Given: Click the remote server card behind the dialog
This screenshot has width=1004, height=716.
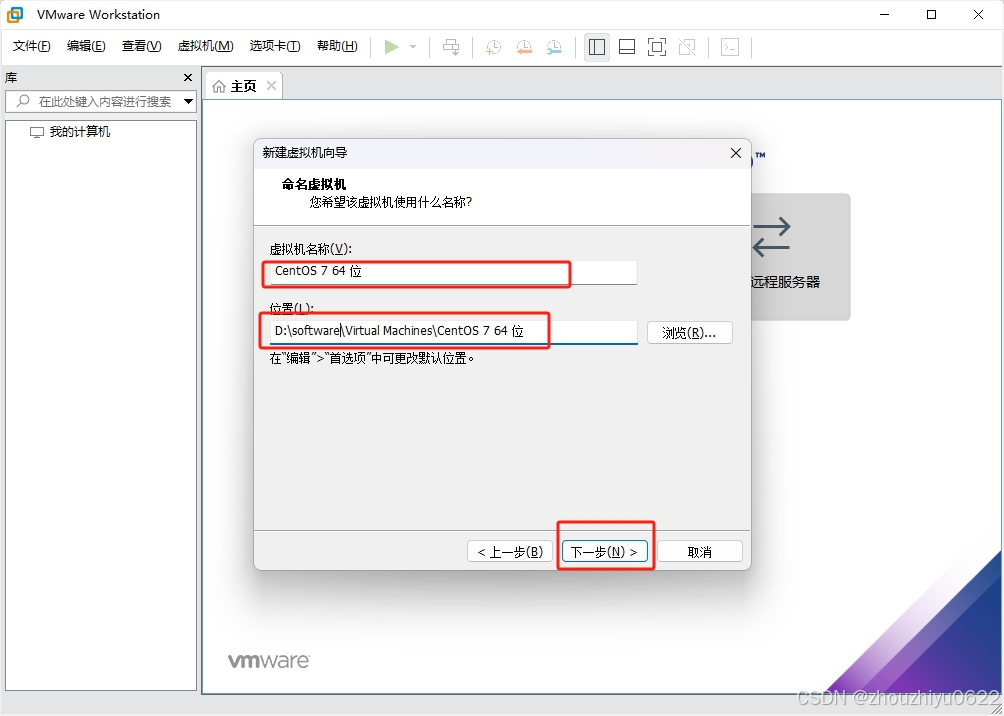Looking at the screenshot, I should [x=800, y=257].
